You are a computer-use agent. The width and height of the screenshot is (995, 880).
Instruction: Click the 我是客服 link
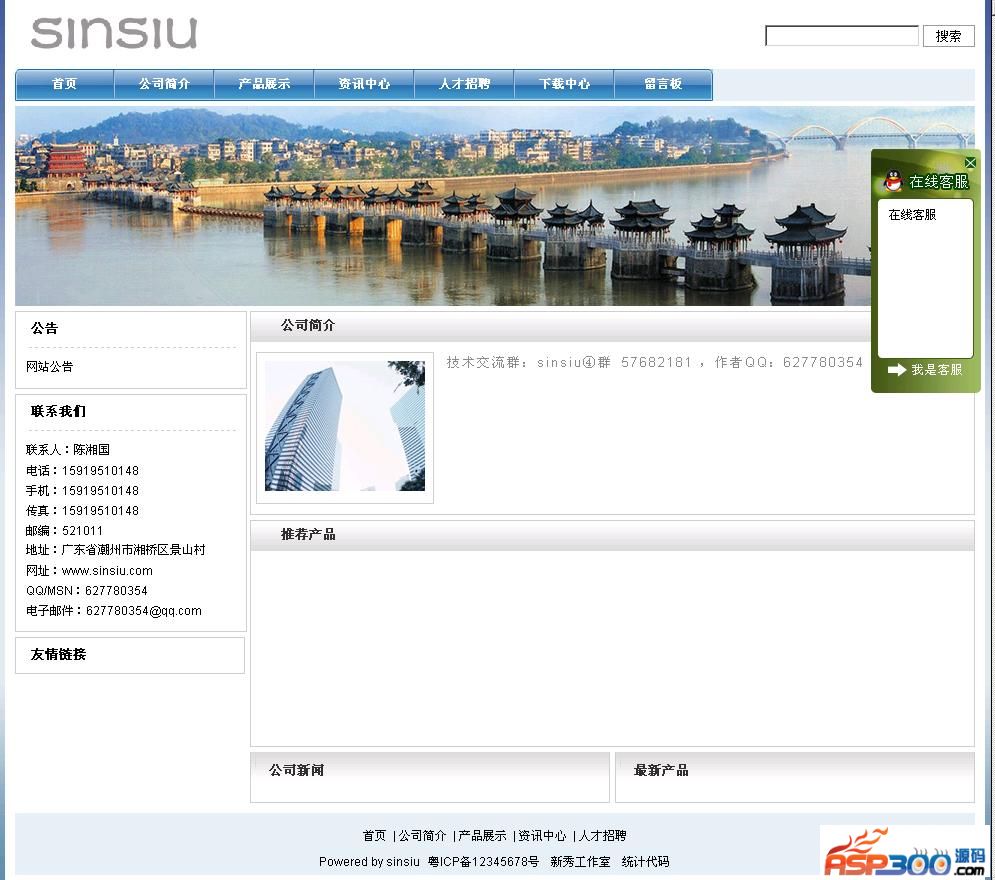pyautogui.click(x=937, y=369)
